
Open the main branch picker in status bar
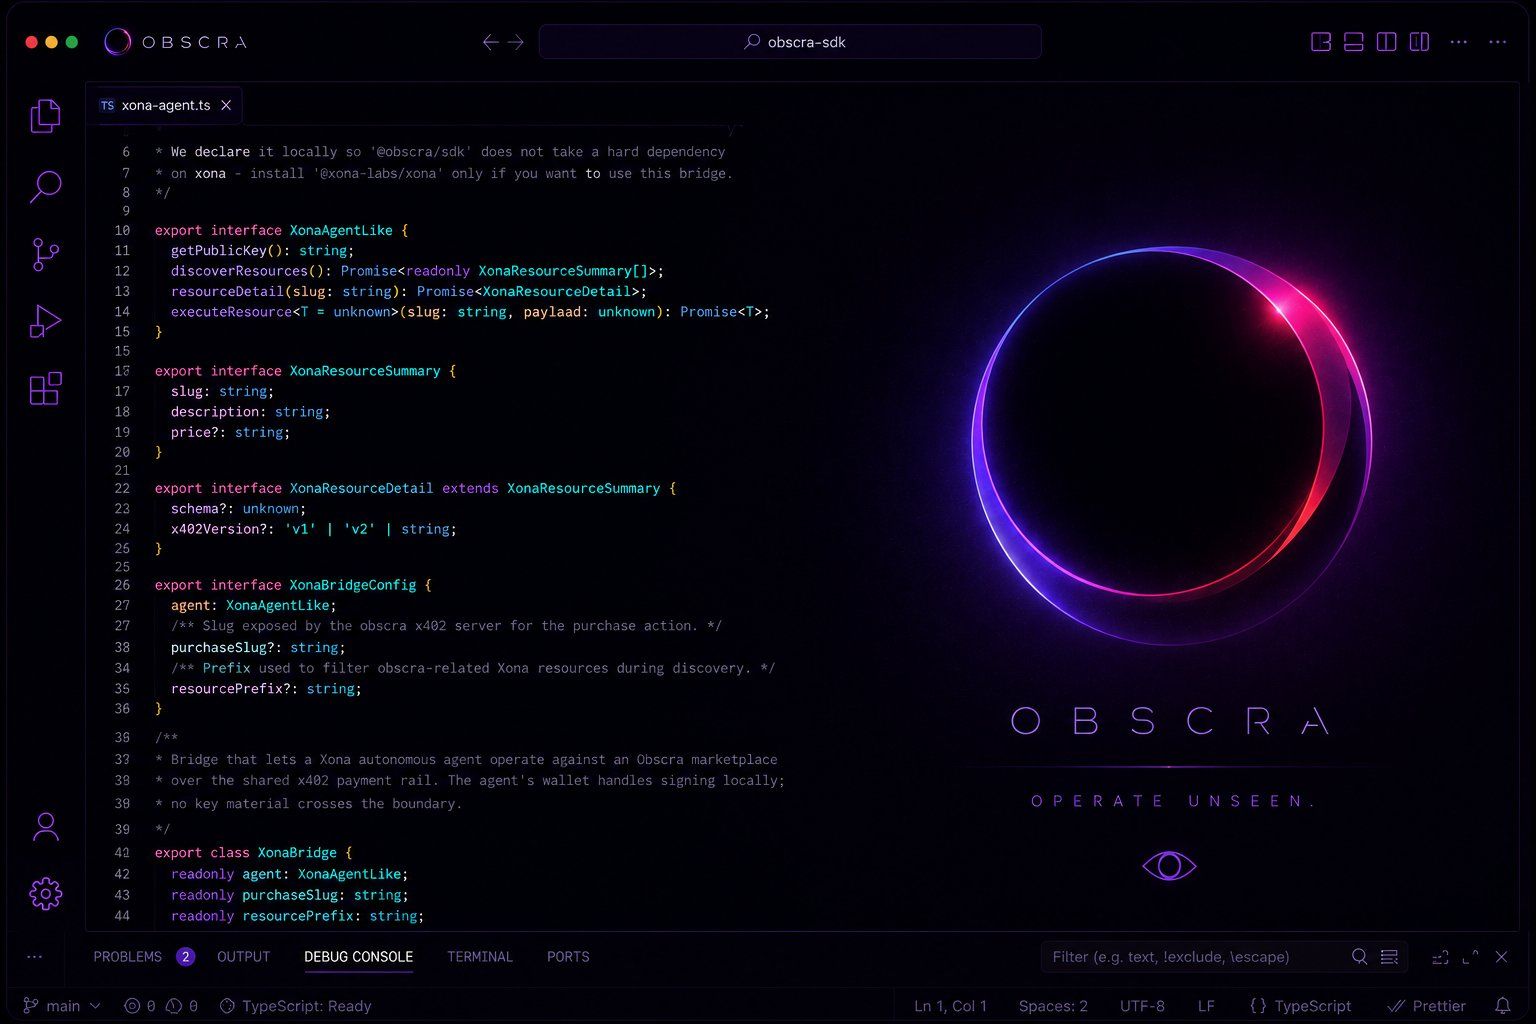[x=62, y=1006]
